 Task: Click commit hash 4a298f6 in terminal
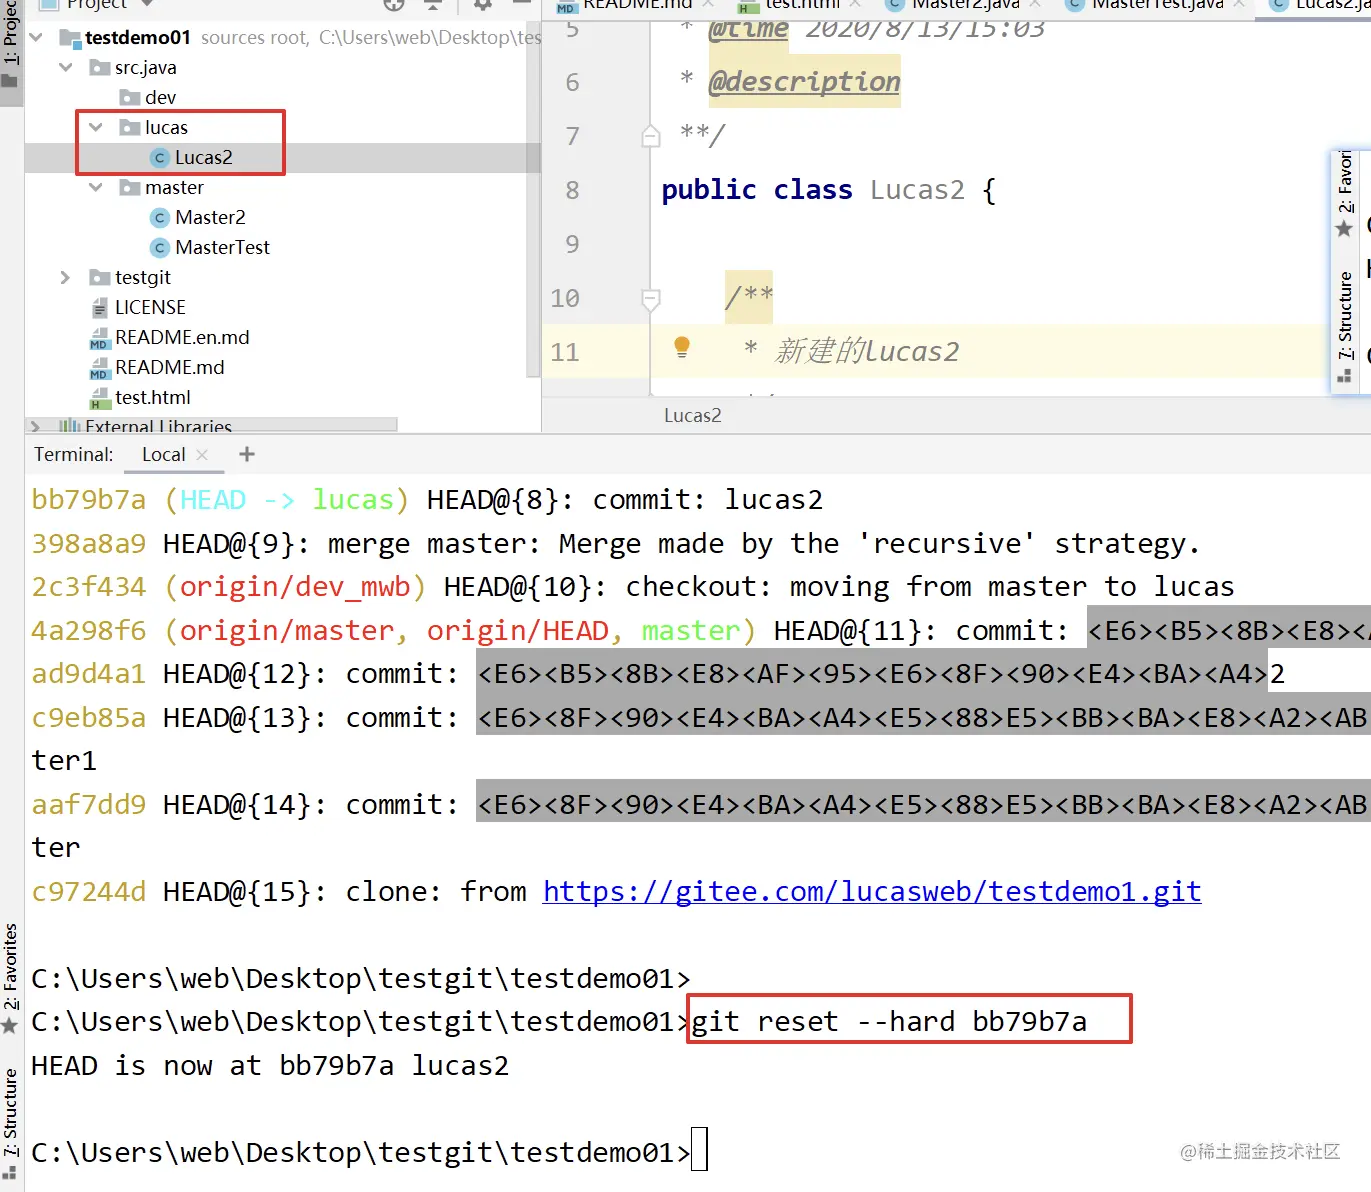(x=89, y=631)
